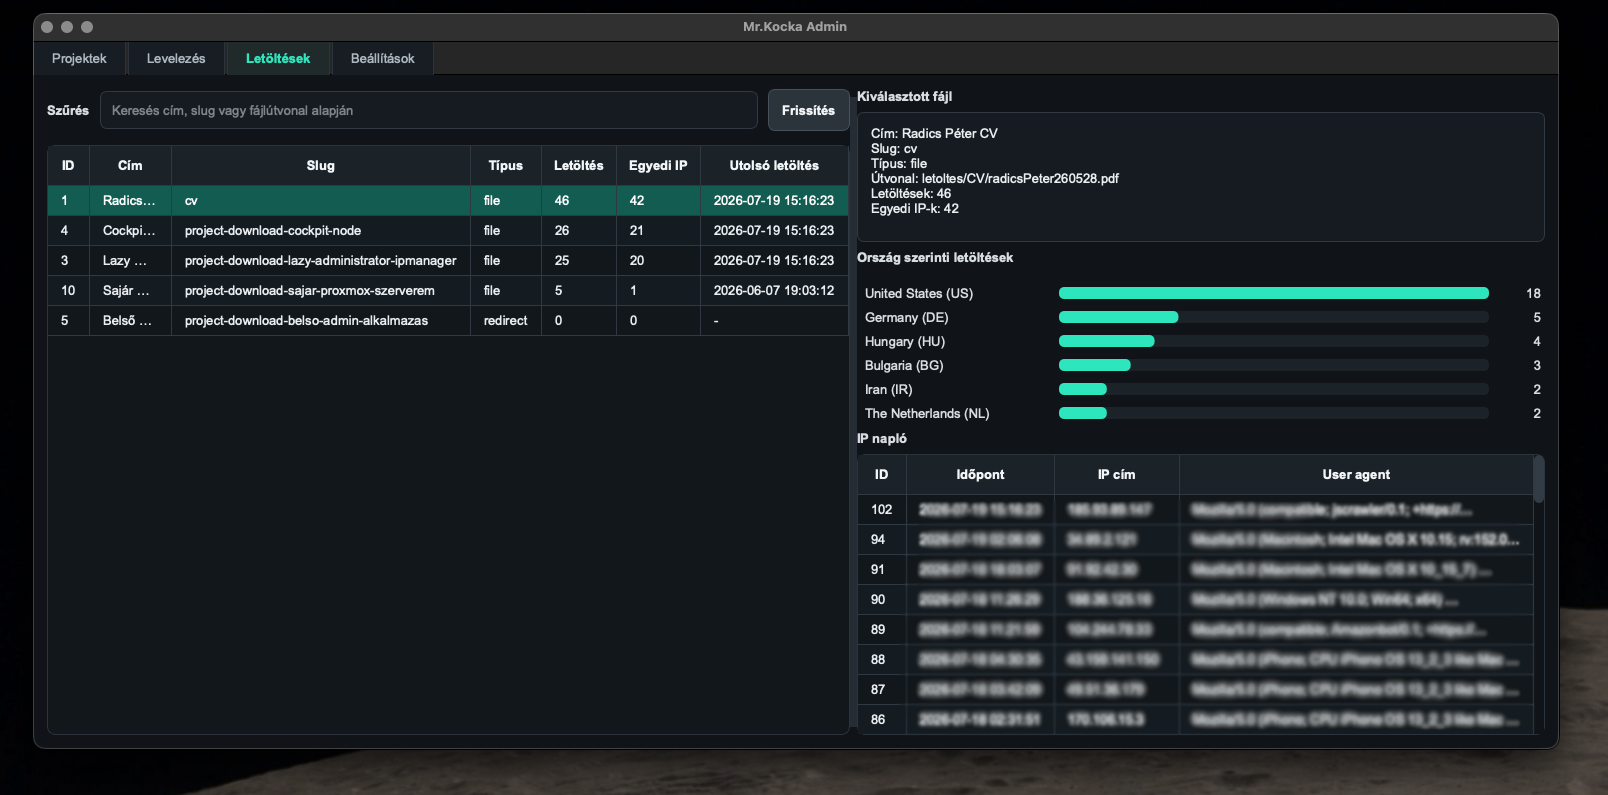Screen dimensions: 1608x795
Task: Click the Bulgaria (BG) country label
Action: pos(904,366)
